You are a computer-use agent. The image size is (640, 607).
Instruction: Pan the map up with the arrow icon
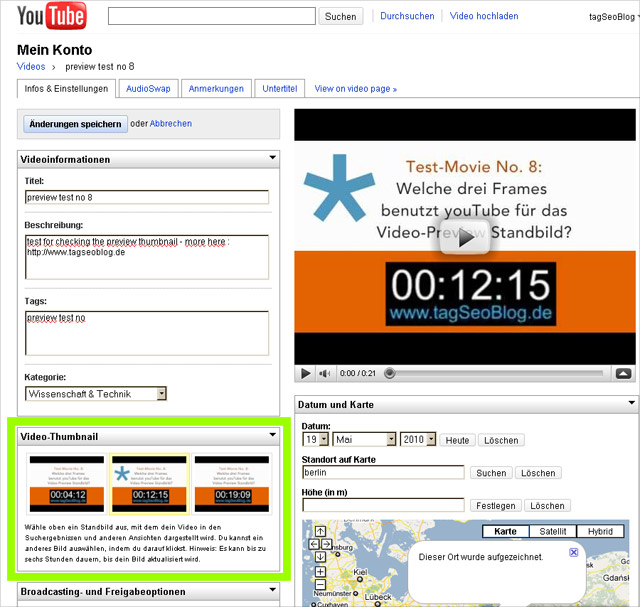(320, 531)
